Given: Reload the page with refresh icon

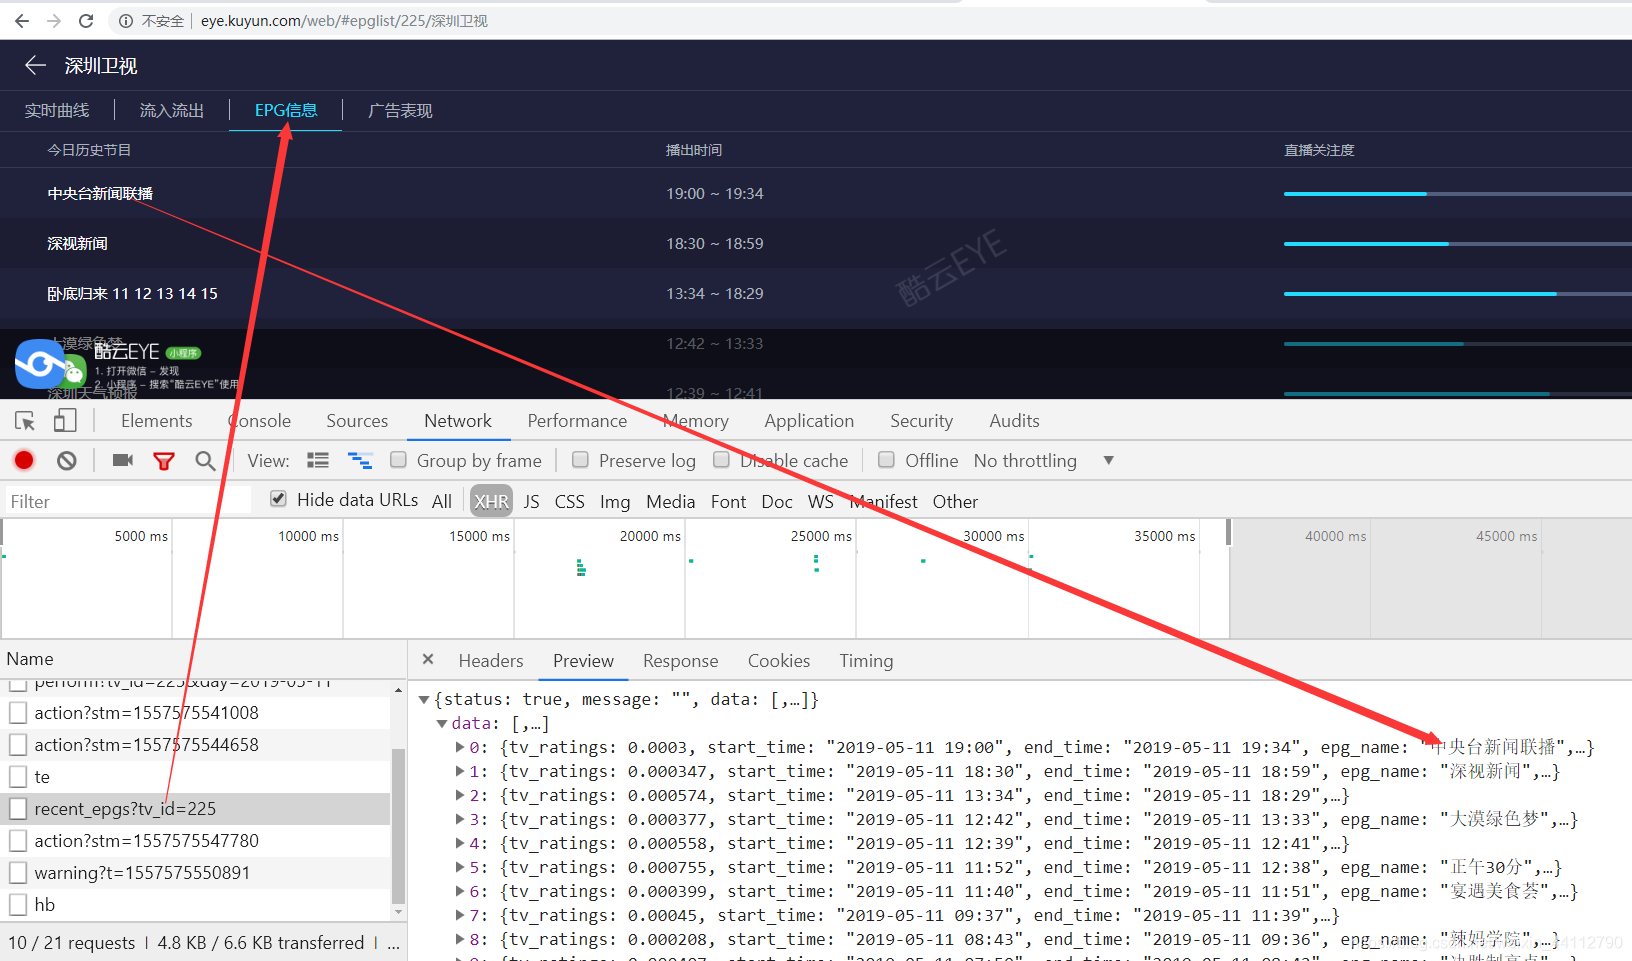Looking at the screenshot, I should click(86, 20).
